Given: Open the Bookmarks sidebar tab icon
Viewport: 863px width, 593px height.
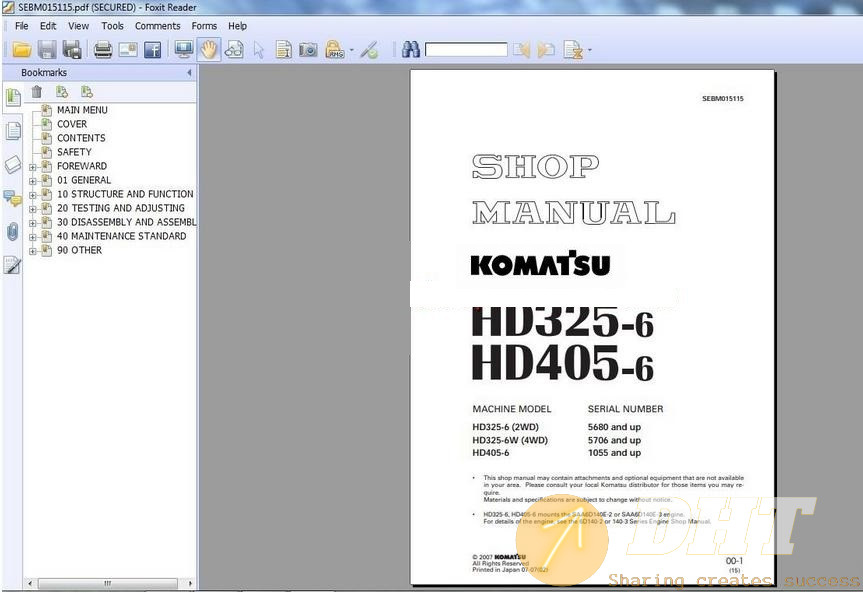Looking at the screenshot, I should [13, 97].
